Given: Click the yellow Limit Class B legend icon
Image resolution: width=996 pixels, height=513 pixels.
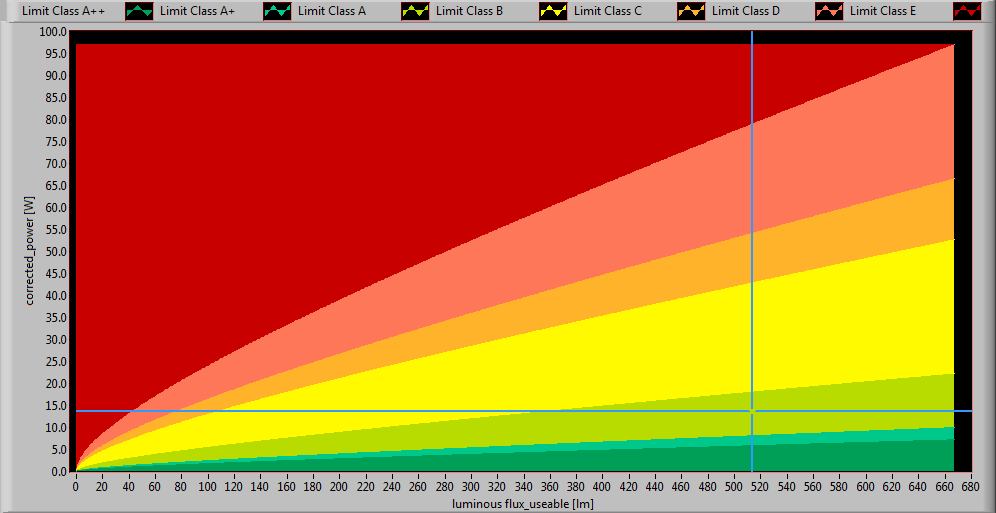Looking at the screenshot, I should tap(552, 11).
